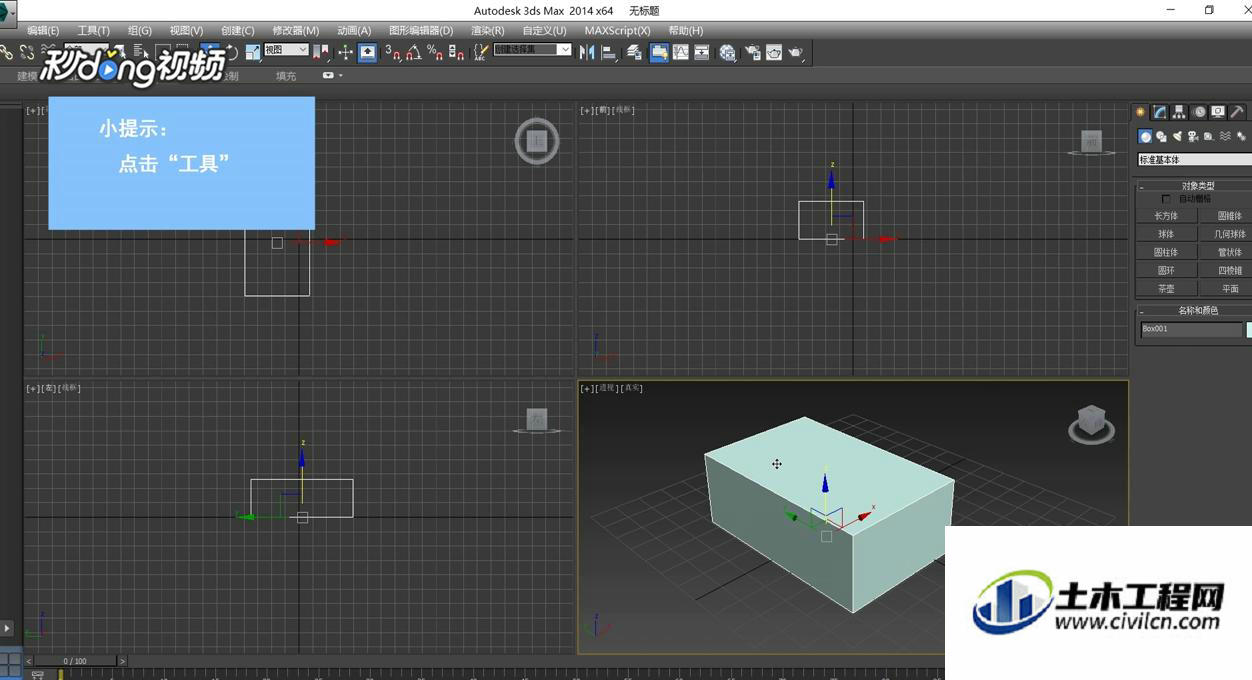Screen dimensions: 1252x680
Task: Open the Schematic View
Action: point(702,52)
